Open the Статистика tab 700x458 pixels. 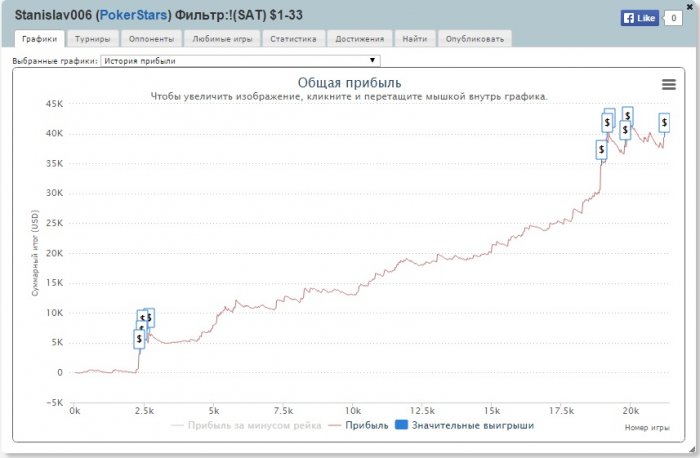(293, 39)
